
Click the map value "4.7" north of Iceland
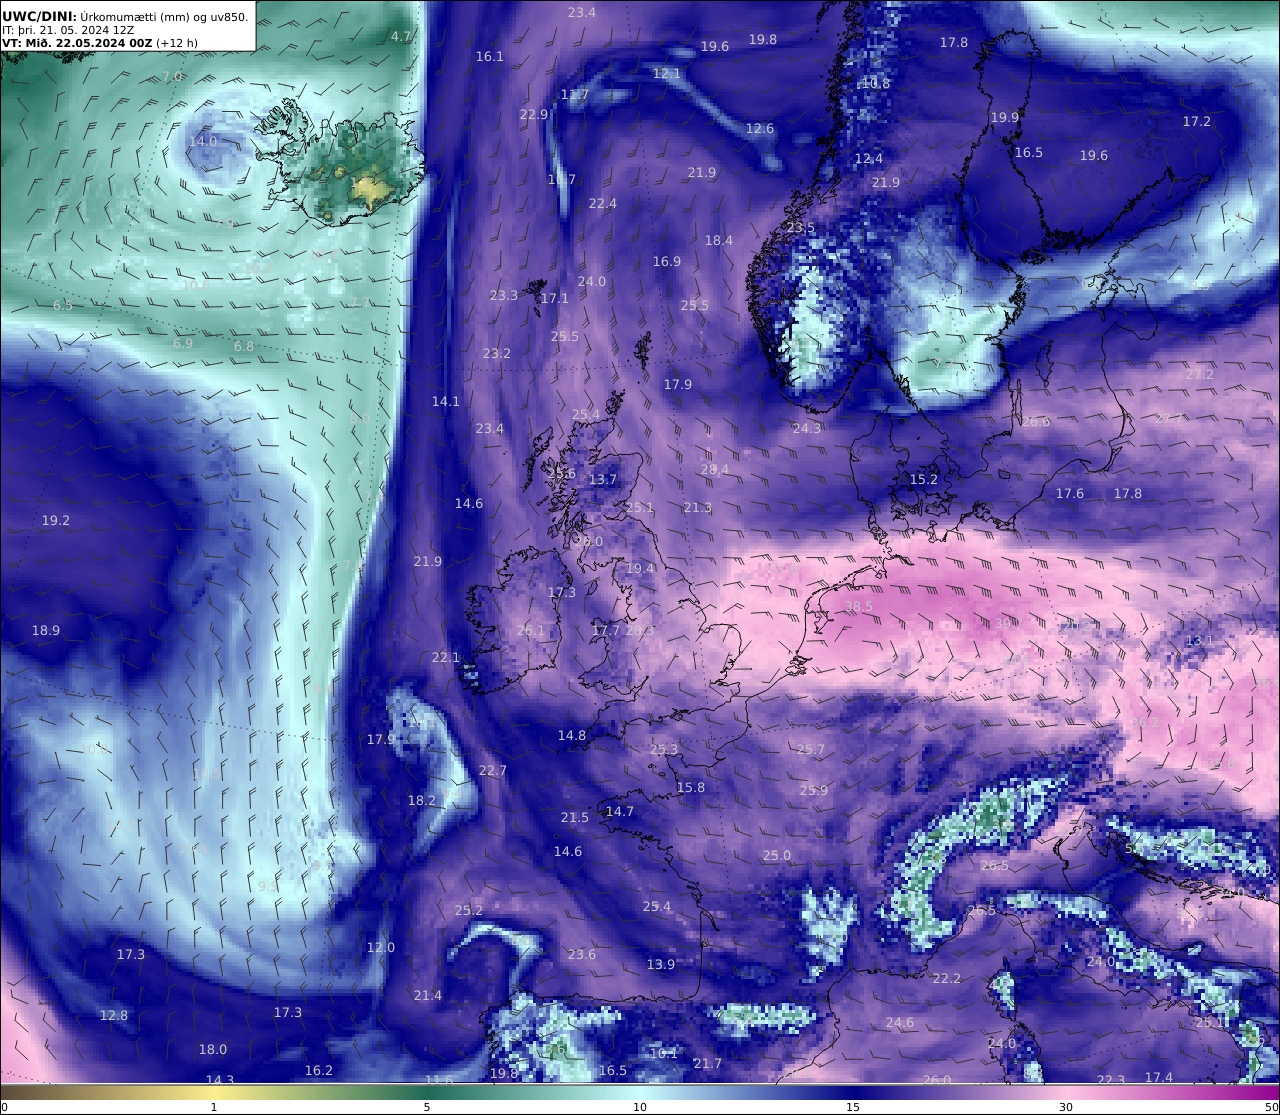tap(401, 36)
